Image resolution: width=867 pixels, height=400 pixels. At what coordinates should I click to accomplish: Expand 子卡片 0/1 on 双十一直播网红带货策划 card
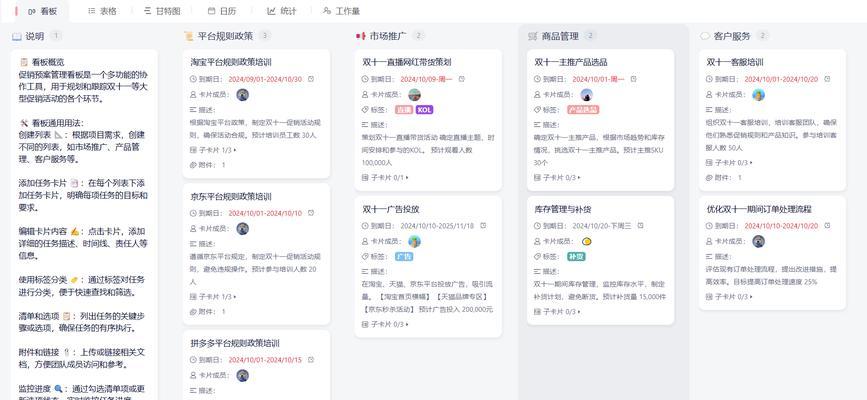tap(385, 178)
